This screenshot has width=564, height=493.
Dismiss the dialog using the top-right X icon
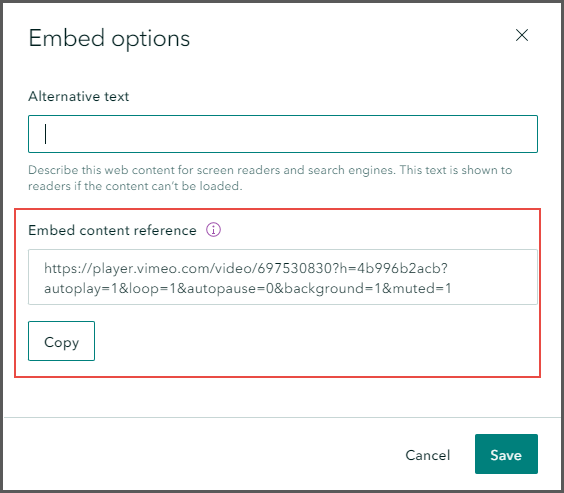point(522,35)
